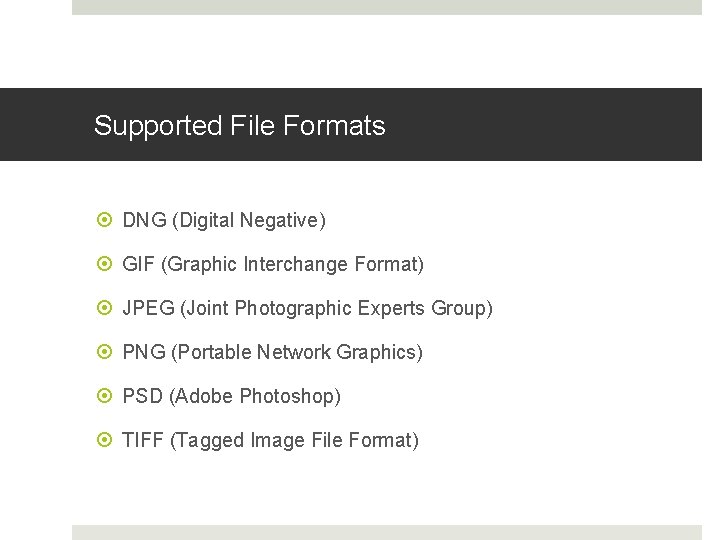Click the word Formats in the title
The height and width of the screenshot is (540, 720).
tap(334, 125)
